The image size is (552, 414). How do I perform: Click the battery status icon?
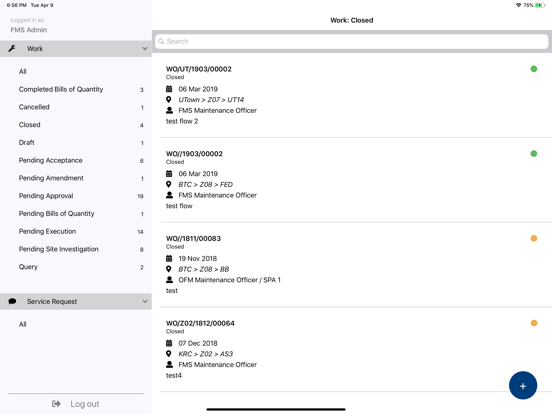coord(540,5)
